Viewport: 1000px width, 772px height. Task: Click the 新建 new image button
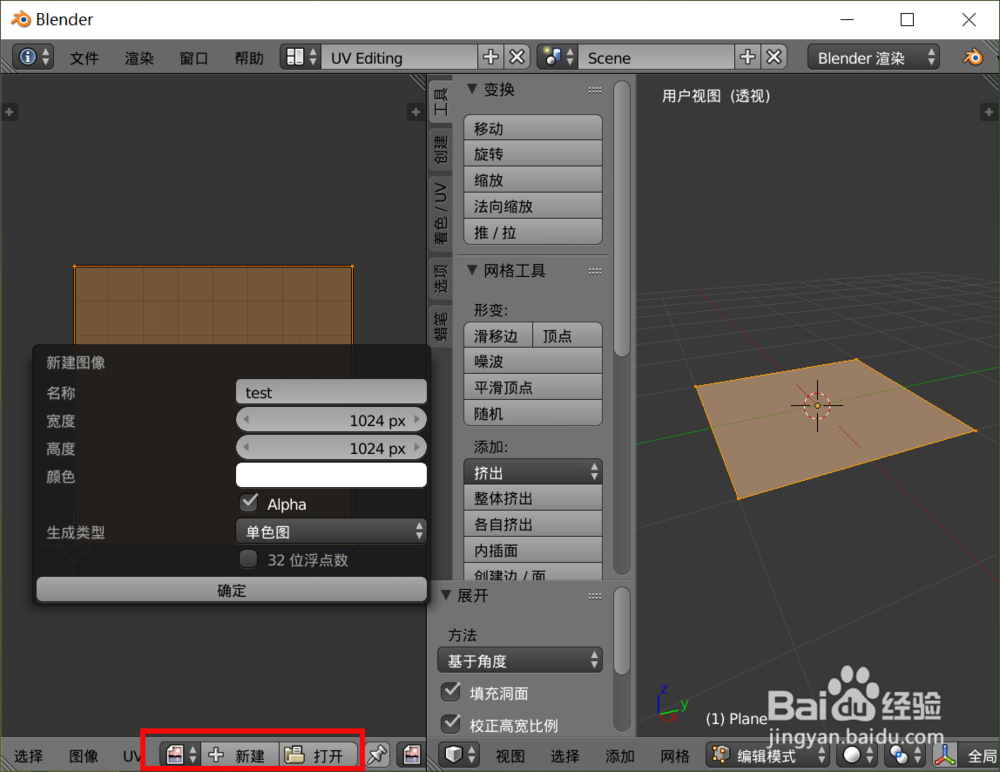(240, 755)
